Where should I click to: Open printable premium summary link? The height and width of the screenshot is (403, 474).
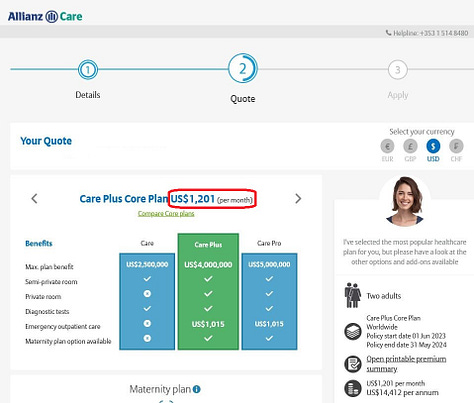pyautogui.click(x=406, y=364)
